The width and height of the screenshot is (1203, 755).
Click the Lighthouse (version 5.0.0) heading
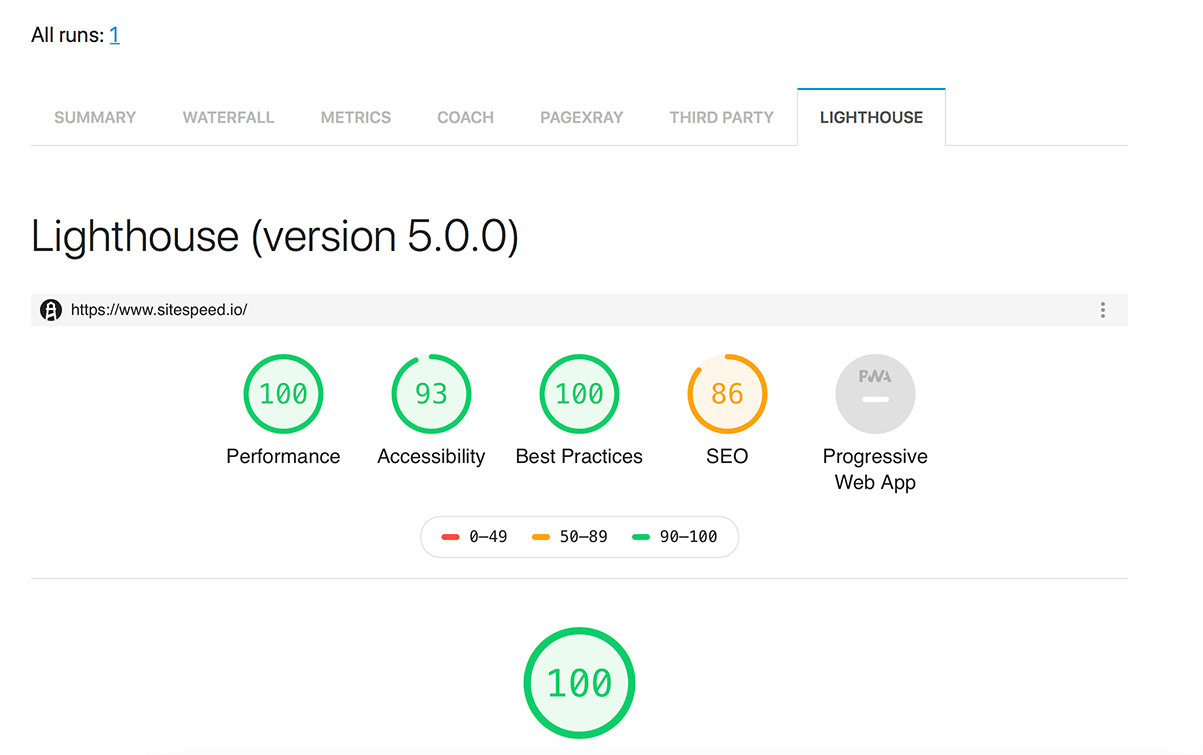tap(275, 237)
